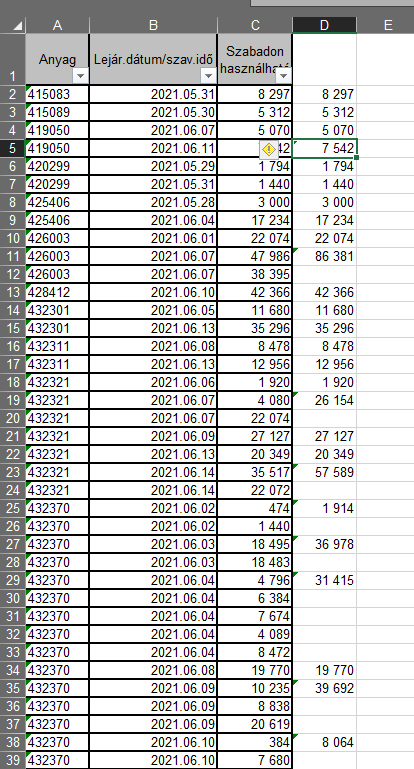Select row 25 header
Screen dimensions: 414x769
[x=13, y=508]
